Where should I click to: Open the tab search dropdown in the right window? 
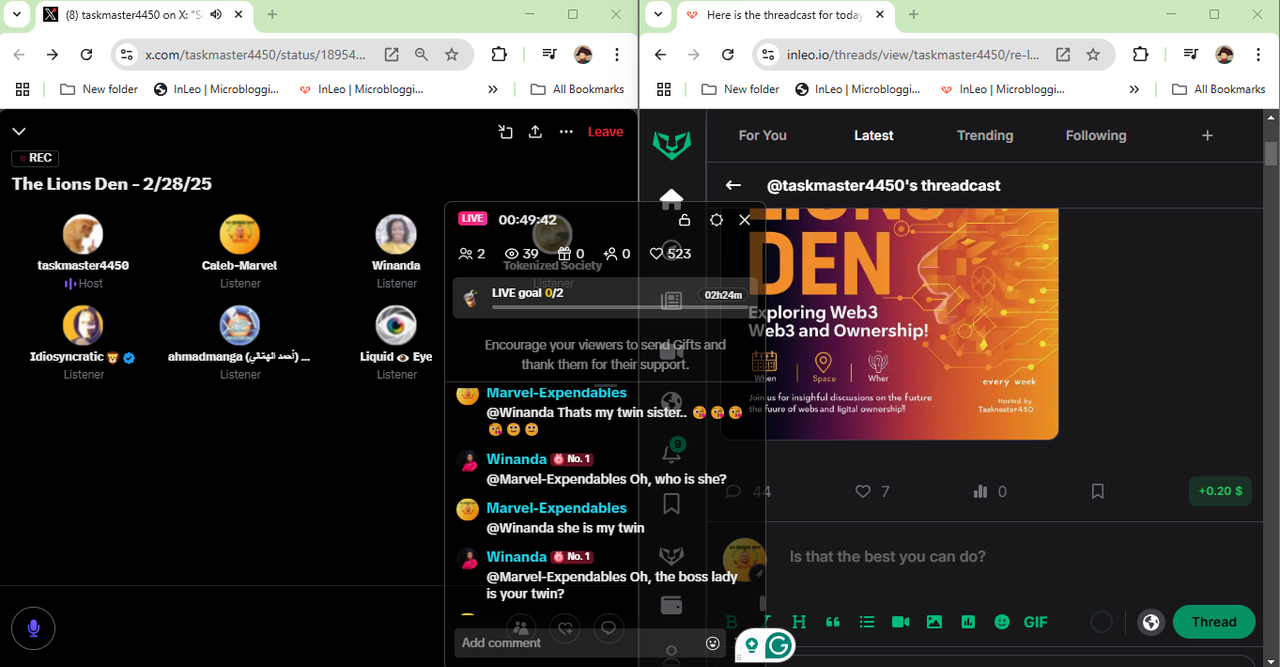(x=657, y=14)
